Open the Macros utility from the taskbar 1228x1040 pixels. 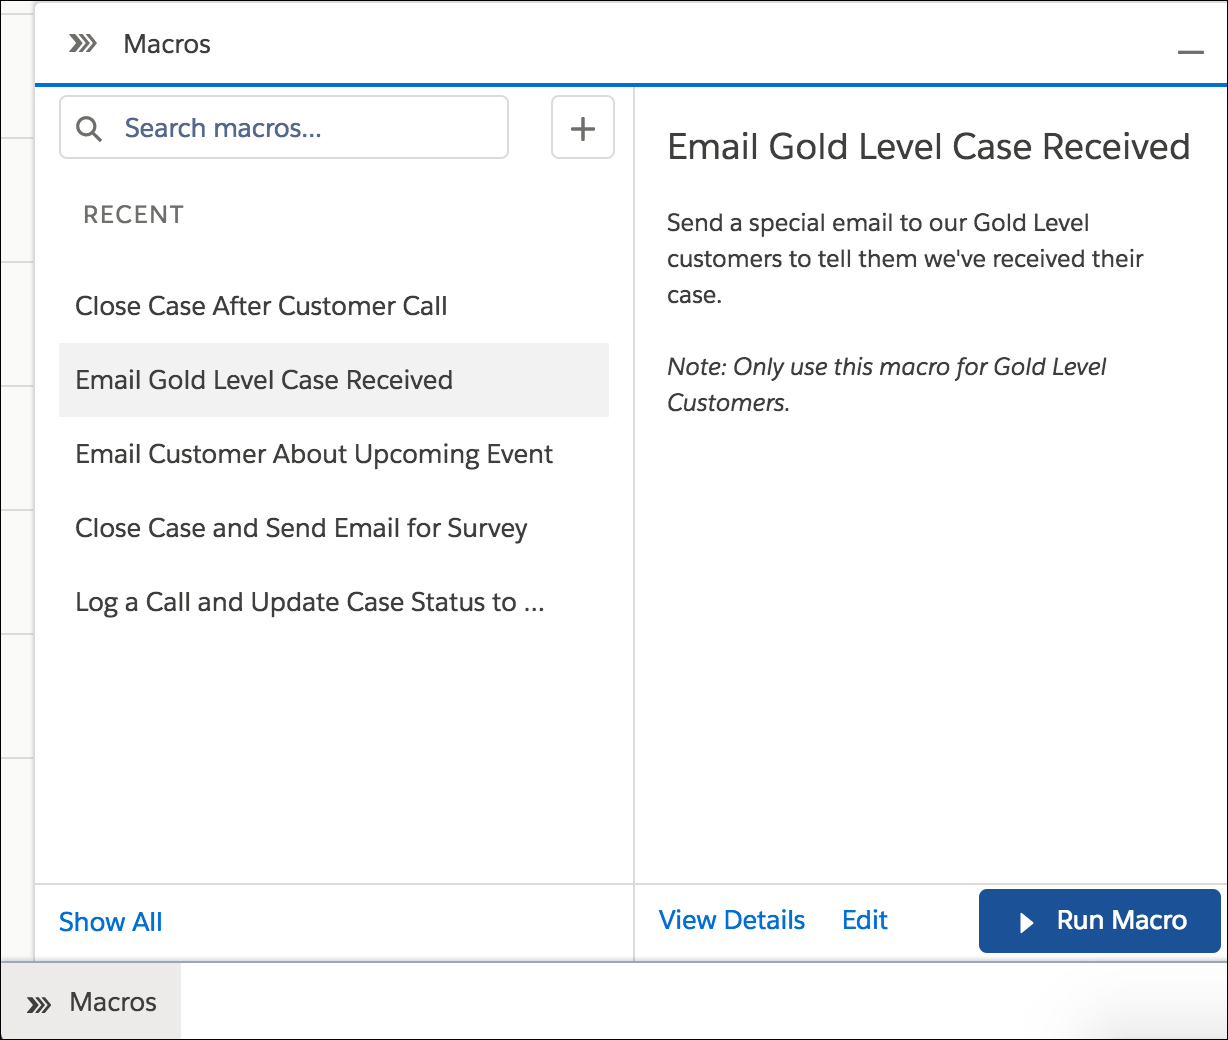[x=90, y=1001]
